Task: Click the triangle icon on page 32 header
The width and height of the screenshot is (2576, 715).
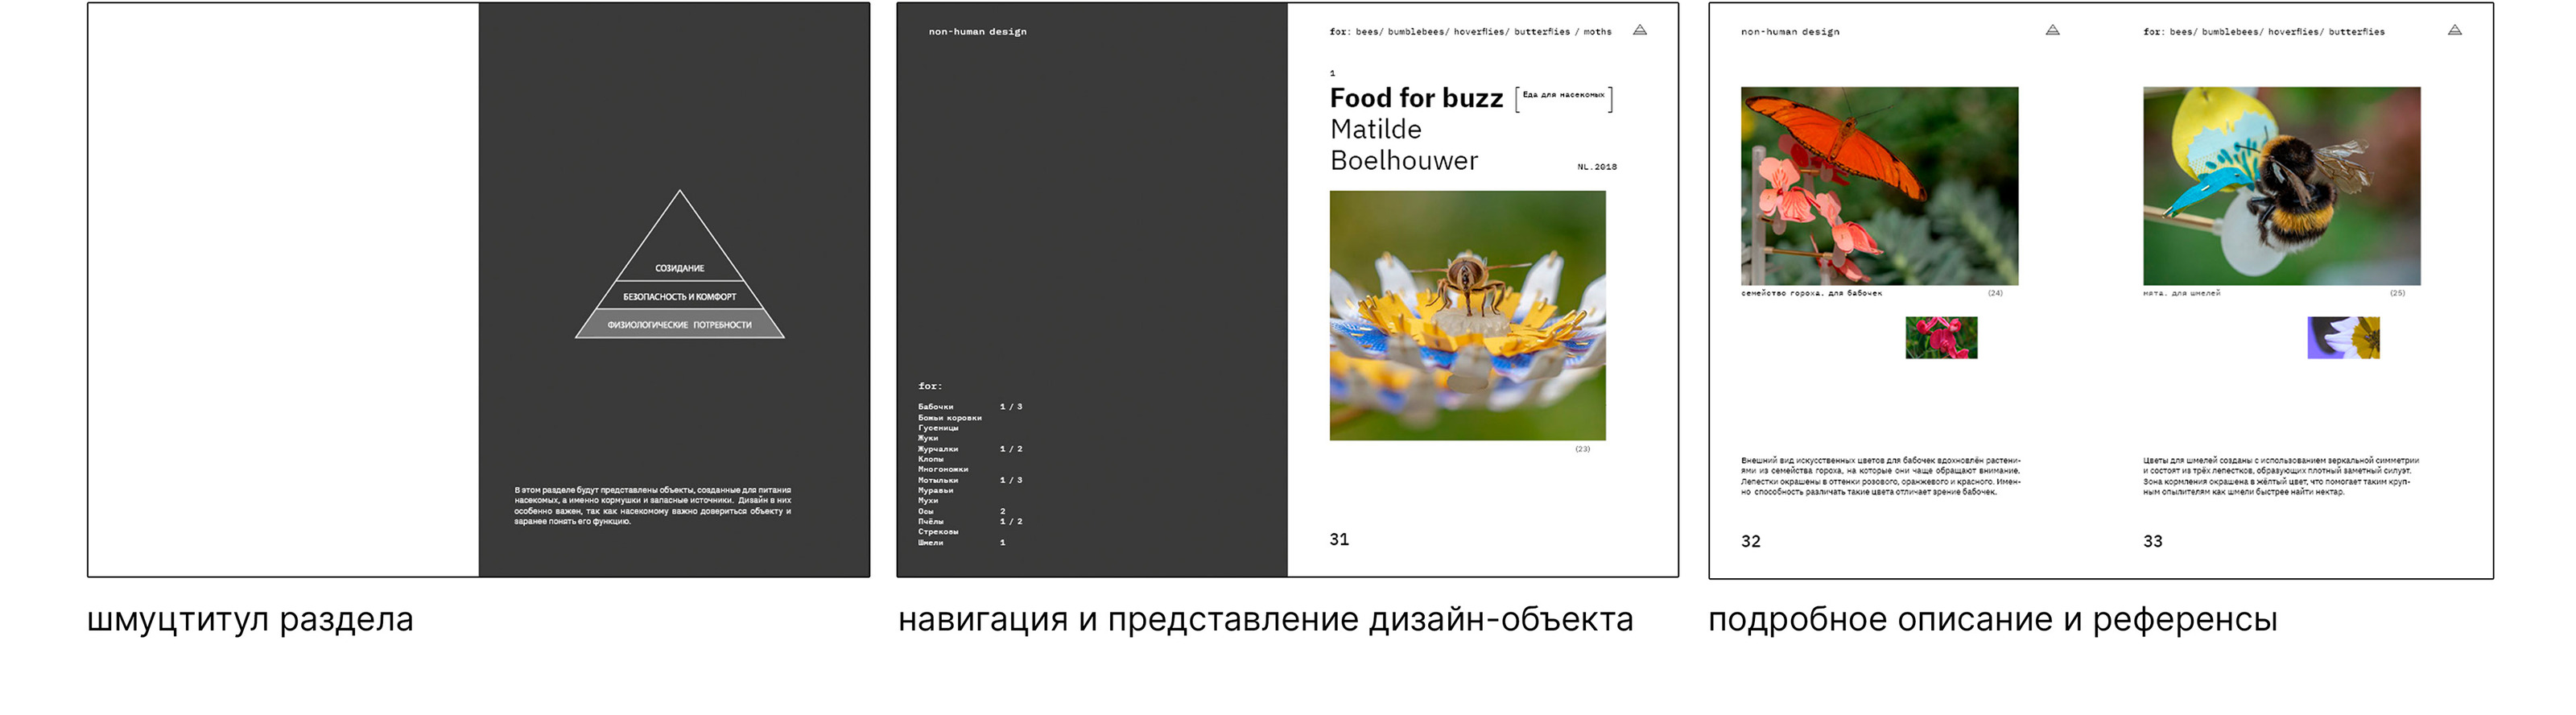Action: click(x=2052, y=30)
